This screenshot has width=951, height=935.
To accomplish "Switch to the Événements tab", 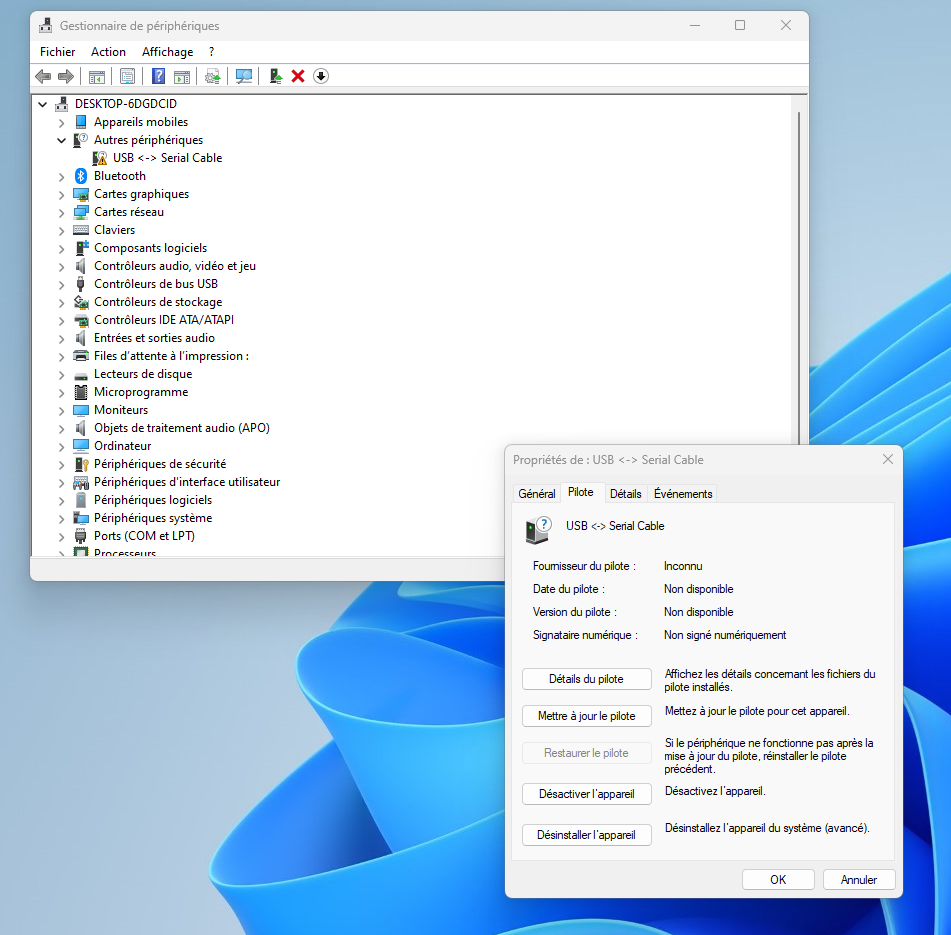I will coord(683,494).
